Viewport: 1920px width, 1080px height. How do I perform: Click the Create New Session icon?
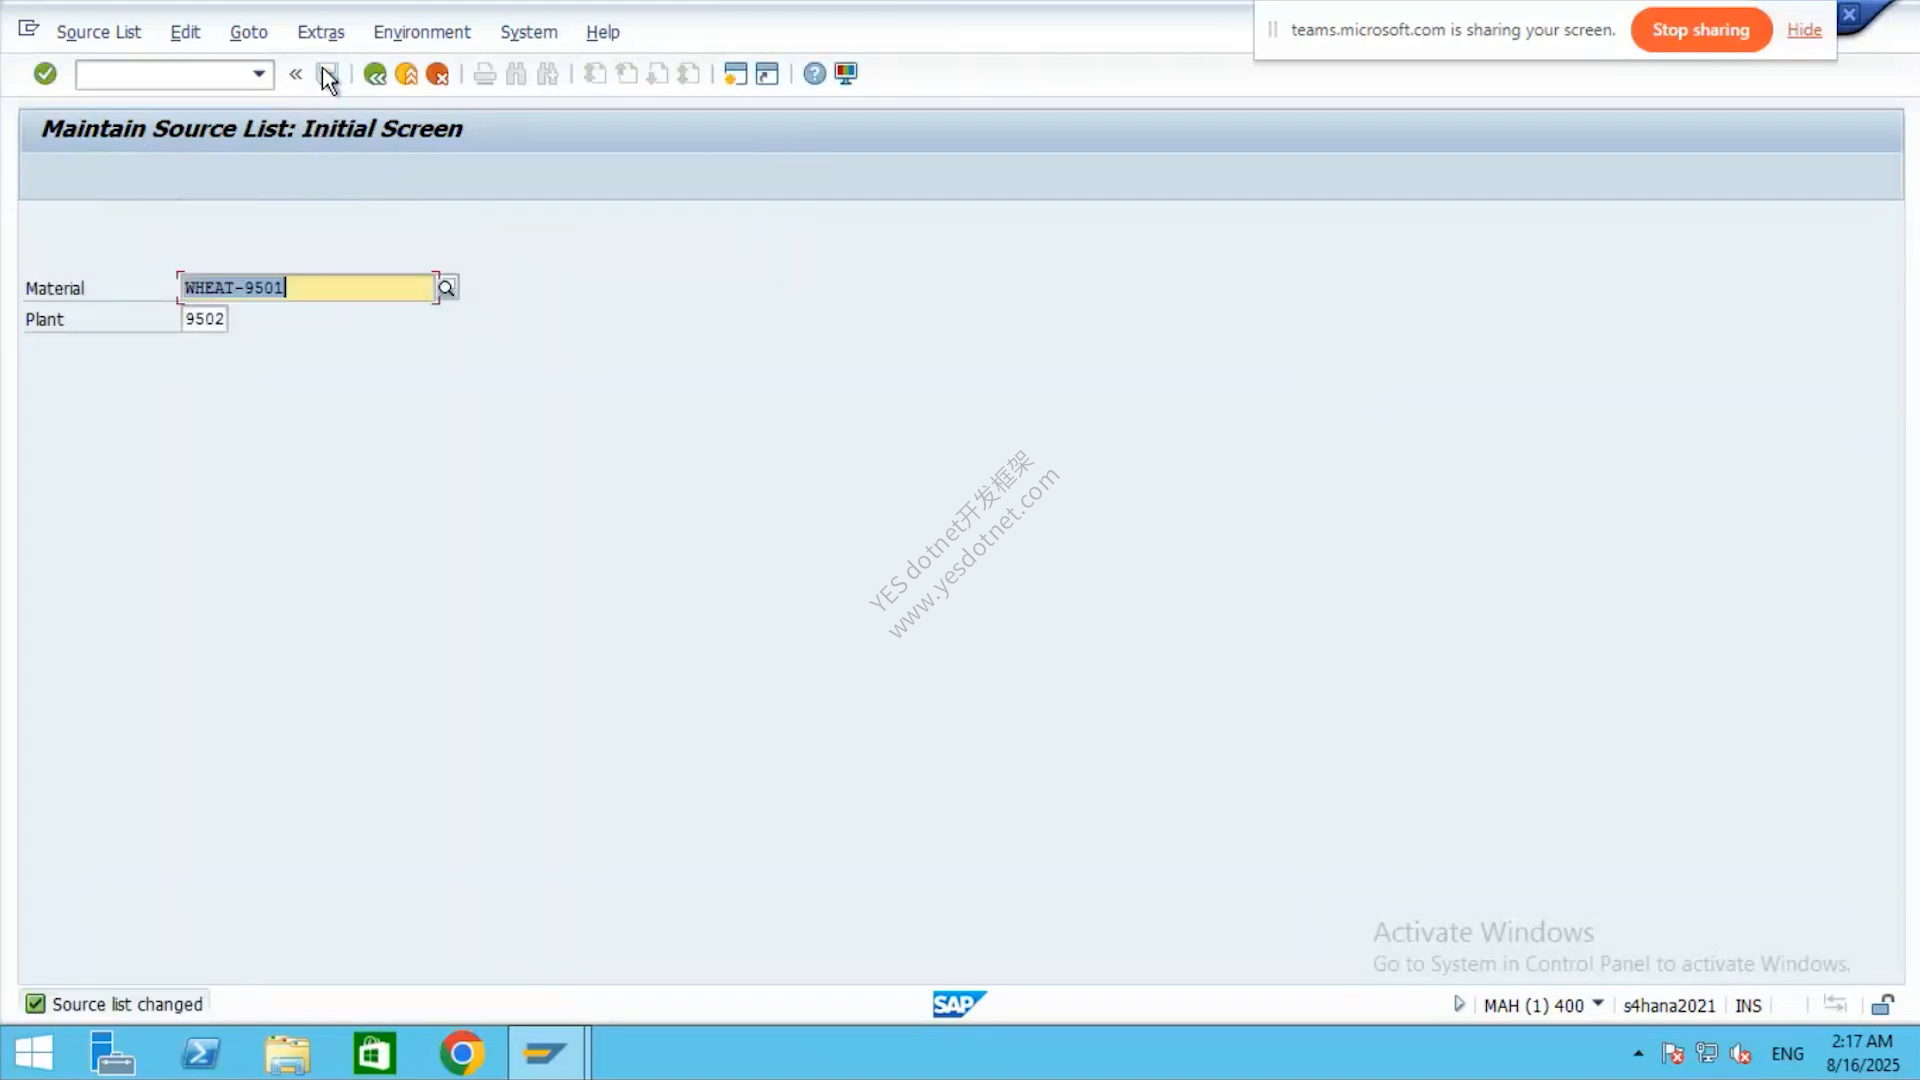pos(735,74)
